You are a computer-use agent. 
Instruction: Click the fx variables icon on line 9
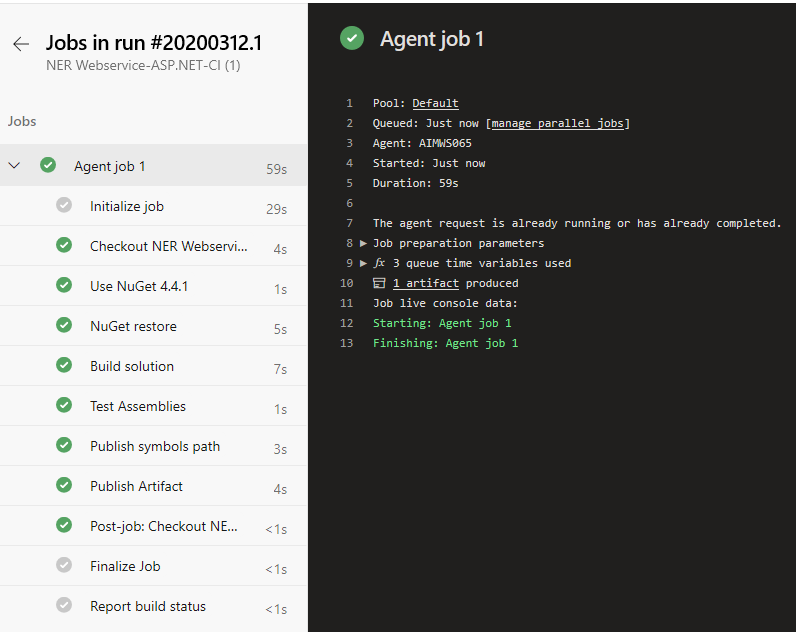click(379, 263)
